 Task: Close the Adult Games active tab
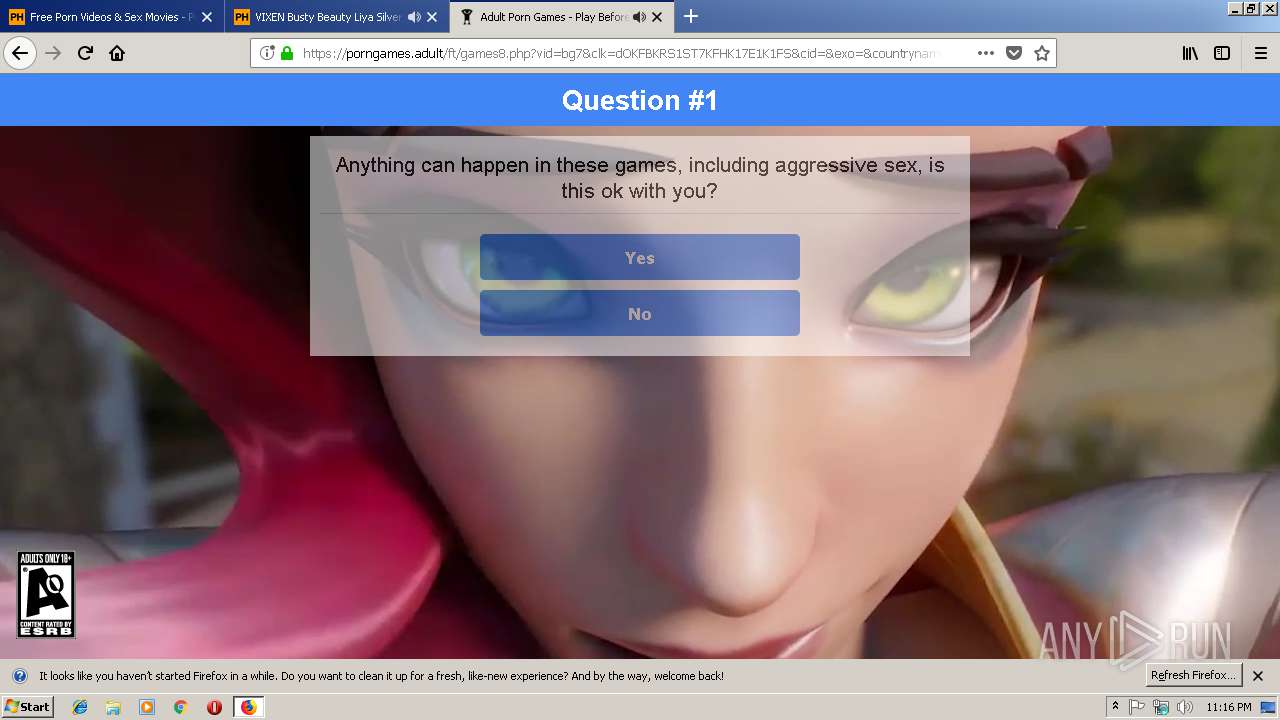click(x=657, y=17)
